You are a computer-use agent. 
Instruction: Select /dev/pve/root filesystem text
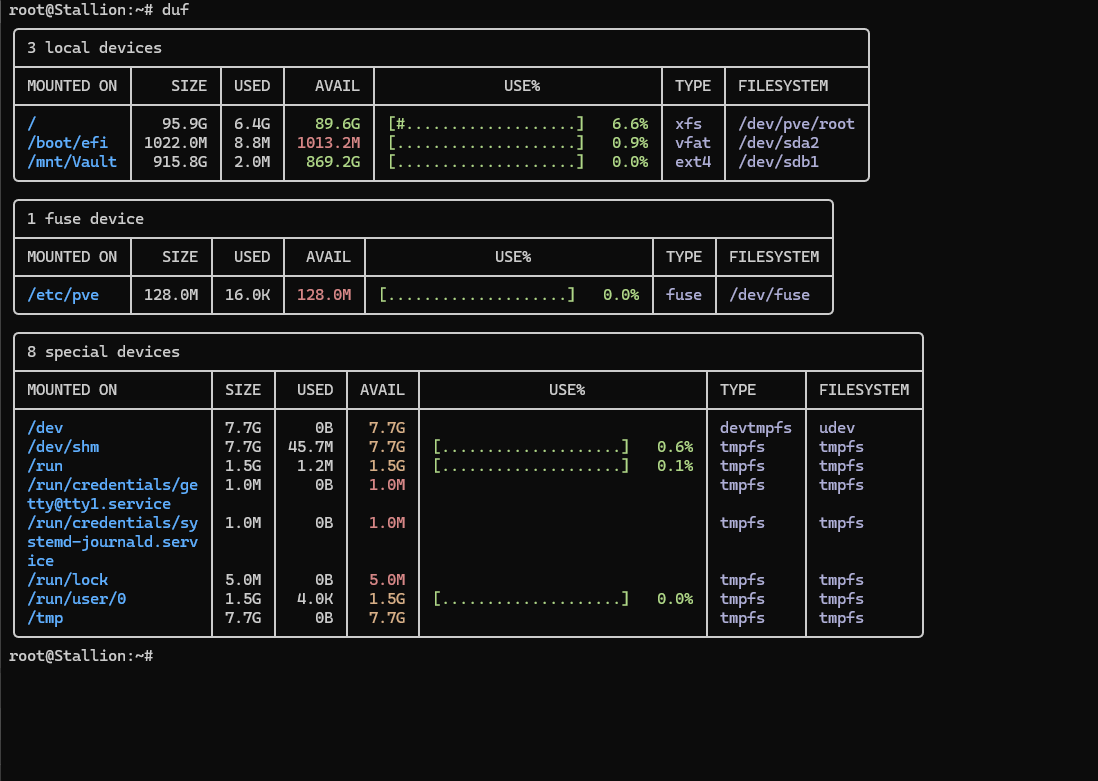(x=796, y=124)
